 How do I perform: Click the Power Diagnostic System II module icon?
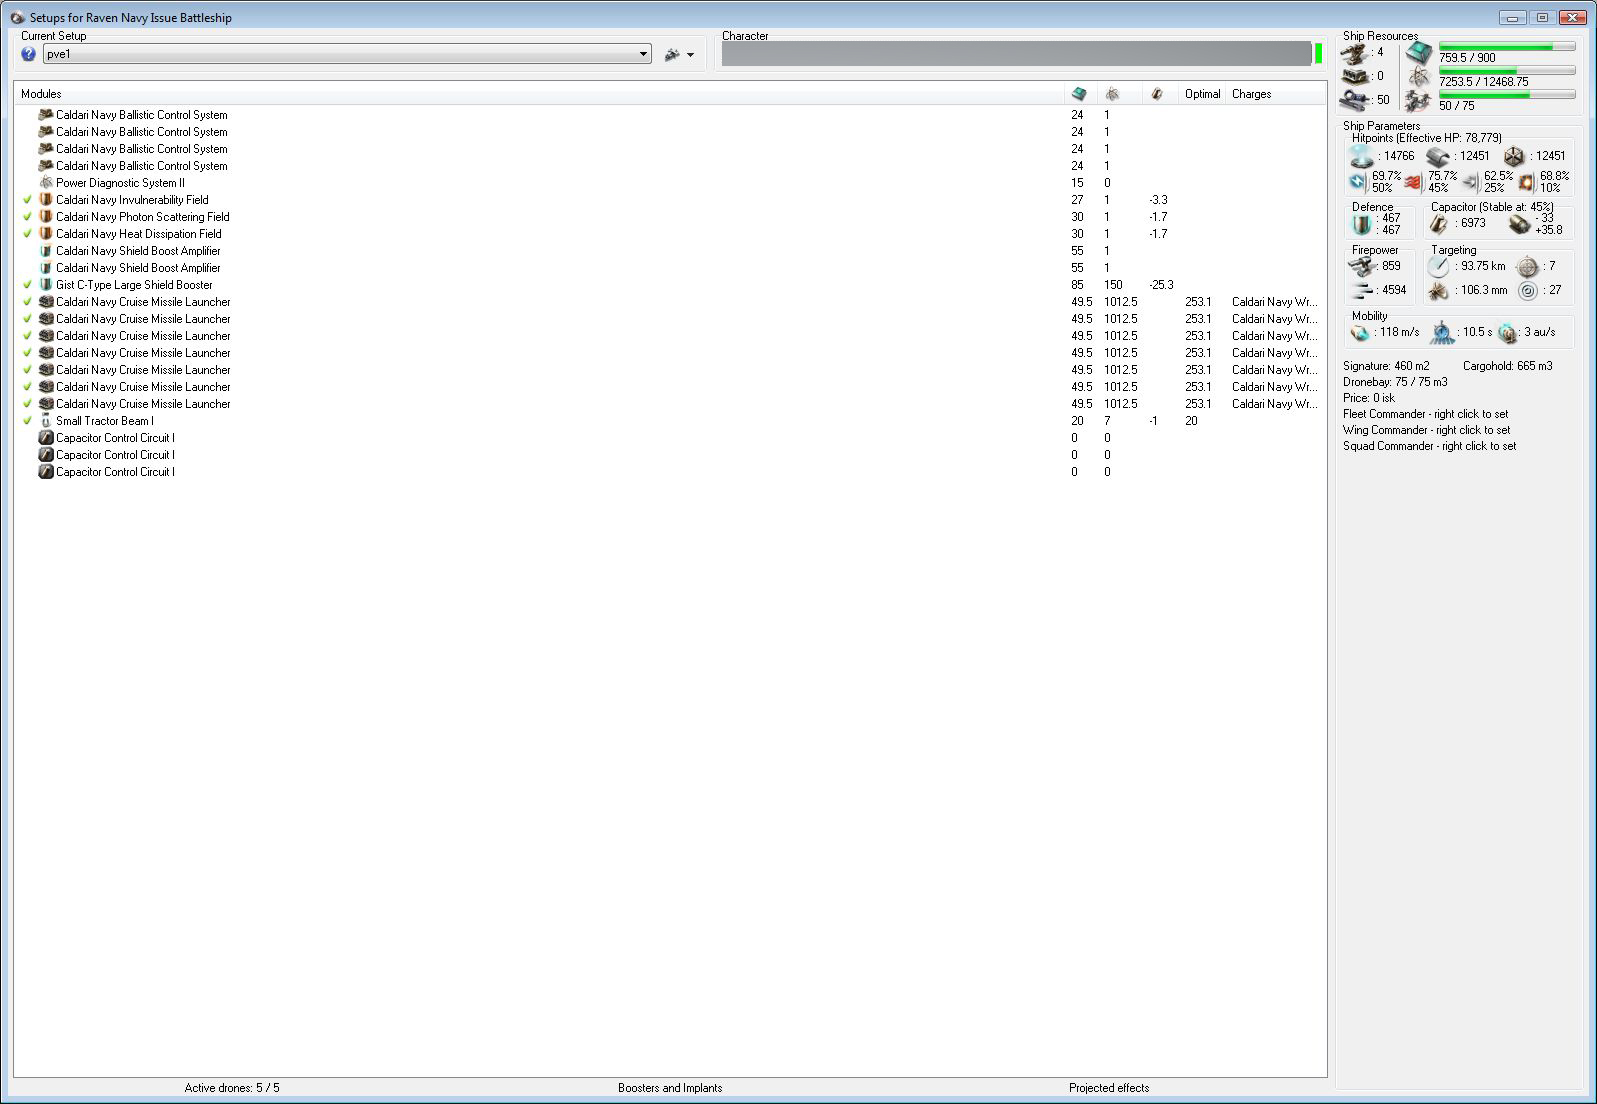45,183
